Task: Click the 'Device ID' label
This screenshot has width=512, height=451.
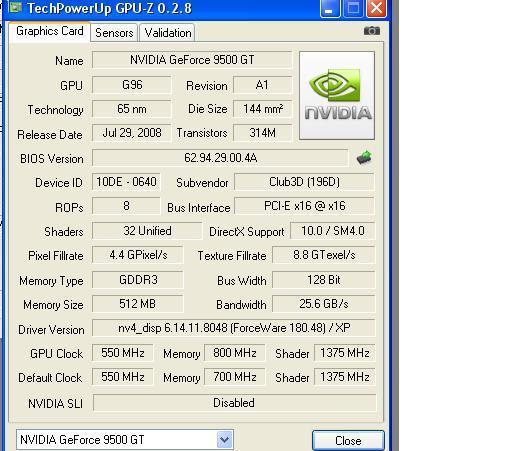Action: [59, 183]
